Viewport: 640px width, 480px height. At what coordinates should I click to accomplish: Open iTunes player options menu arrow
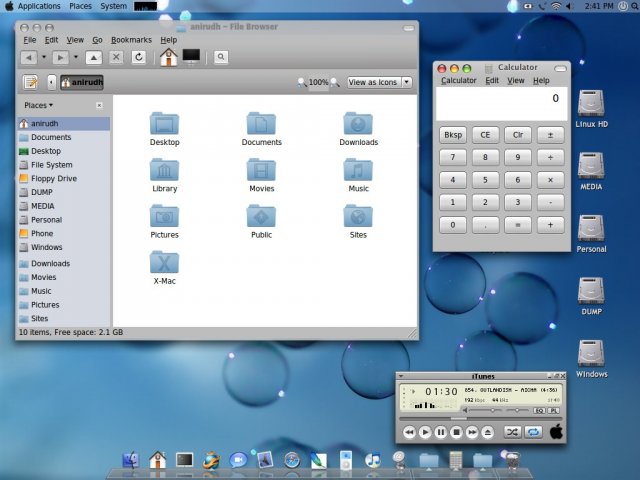[401, 376]
